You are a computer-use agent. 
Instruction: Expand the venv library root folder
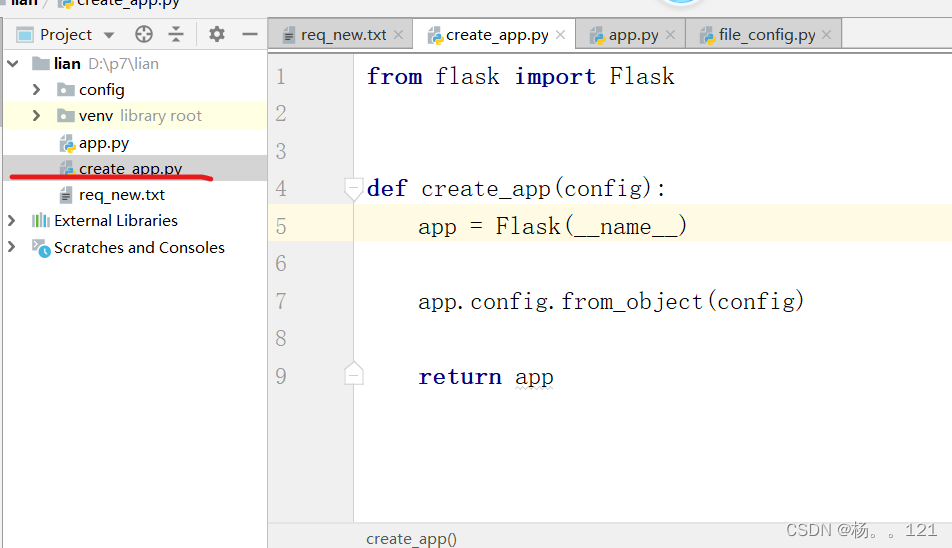[x=36, y=115]
